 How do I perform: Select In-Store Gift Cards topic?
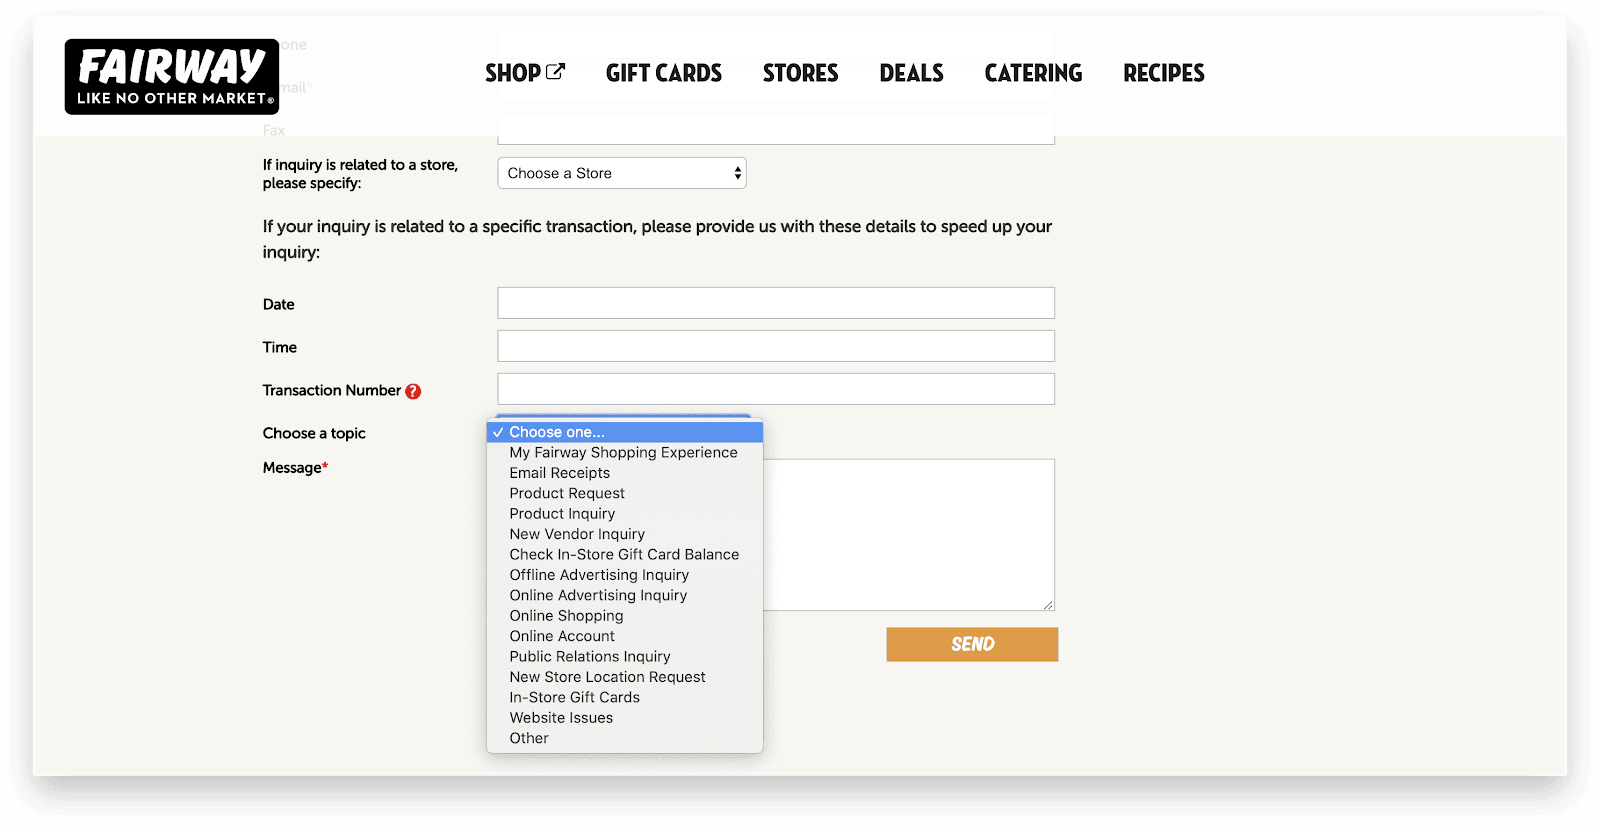[625, 697]
